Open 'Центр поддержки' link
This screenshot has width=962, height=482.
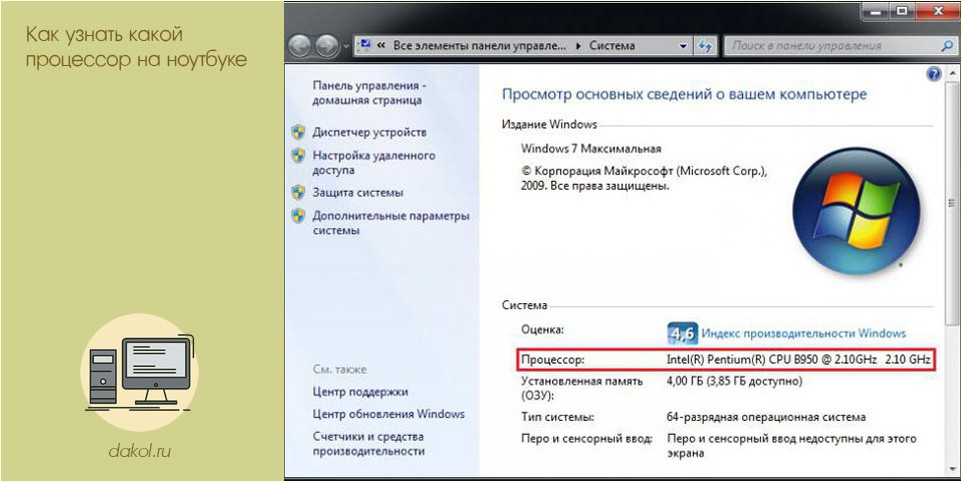pyautogui.click(x=360, y=392)
